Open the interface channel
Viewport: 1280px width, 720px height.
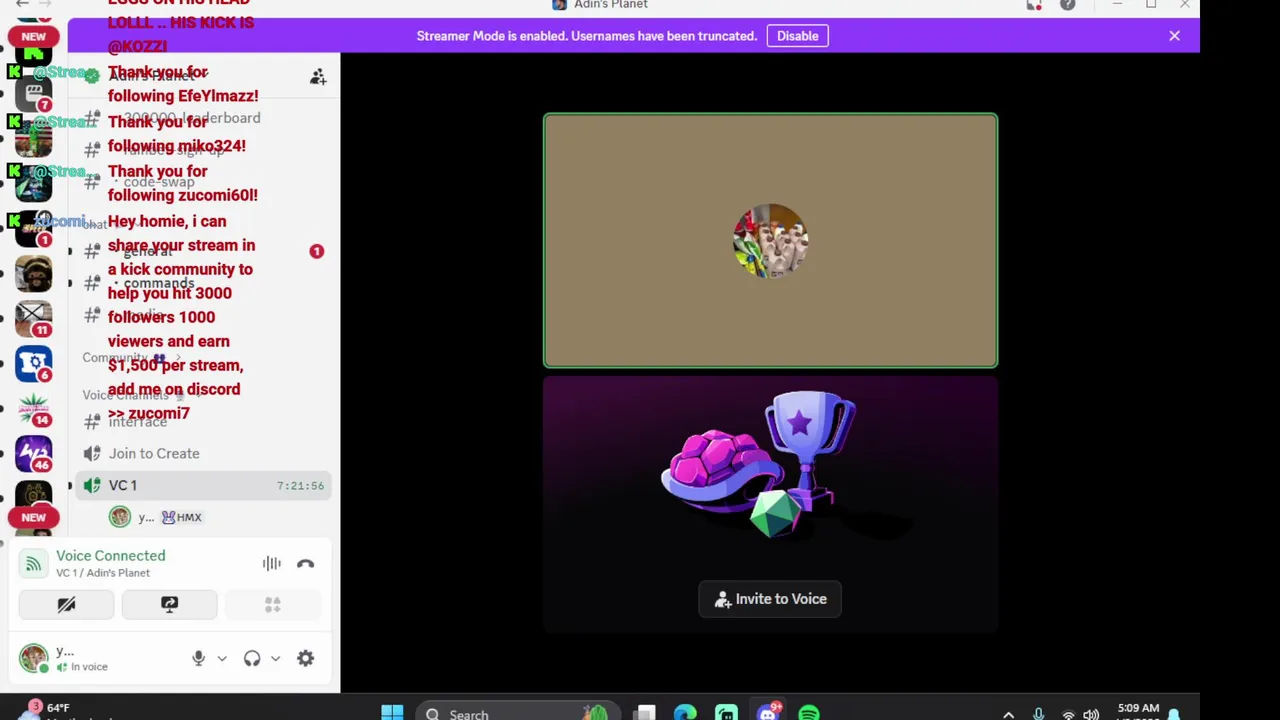[204, 421]
